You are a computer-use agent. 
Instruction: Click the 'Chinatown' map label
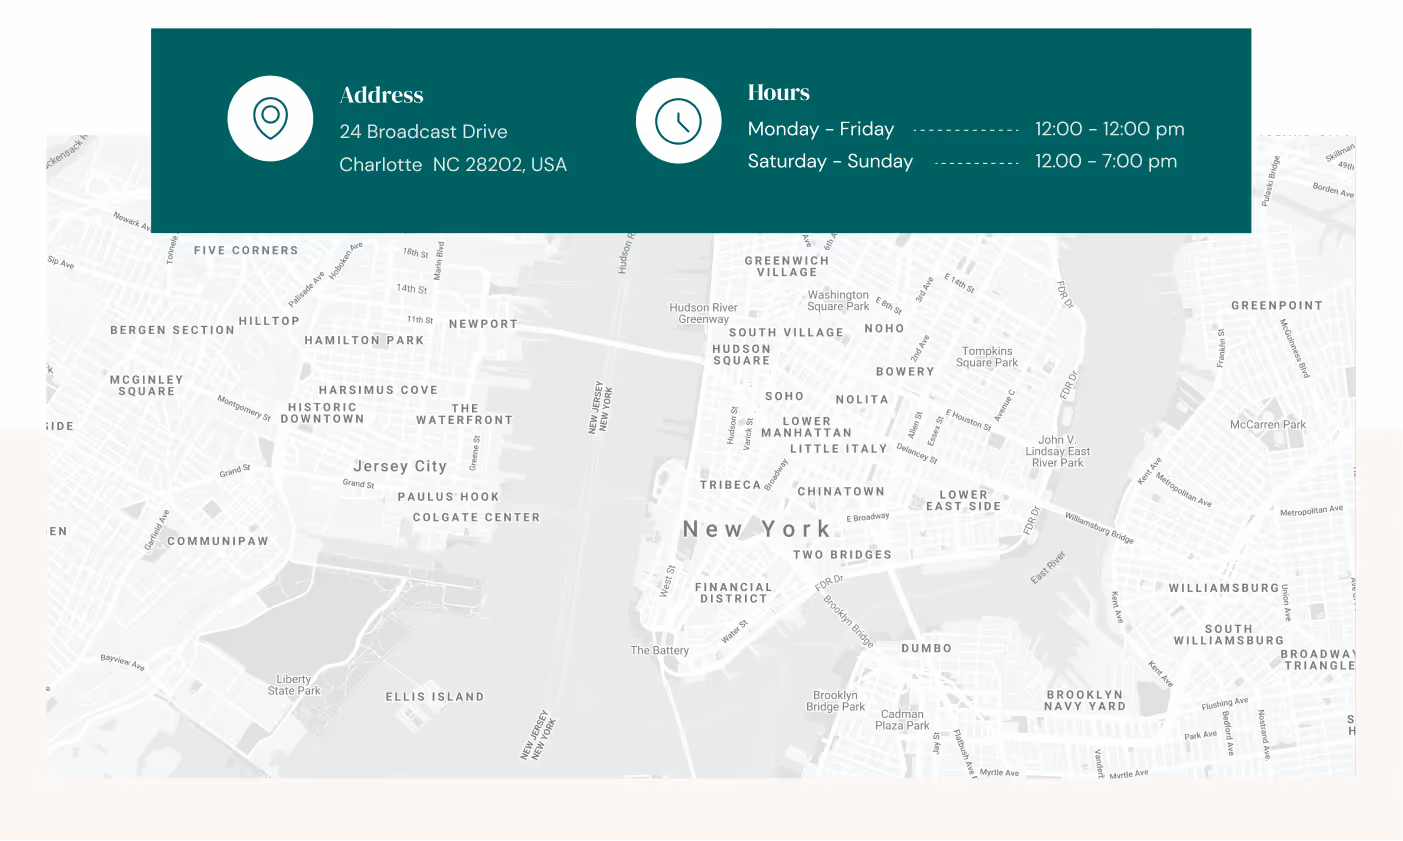pyautogui.click(x=841, y=492)
